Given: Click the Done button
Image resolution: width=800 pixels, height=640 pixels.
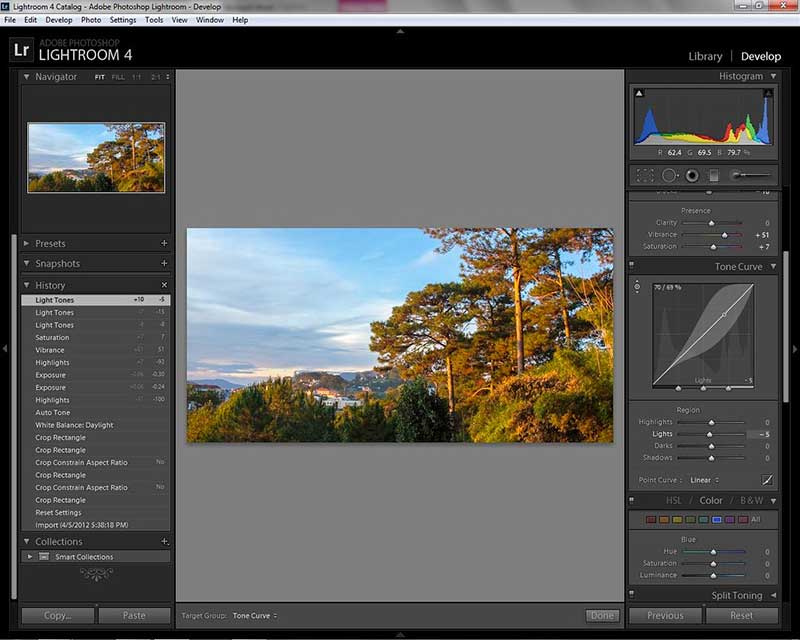Looking at the screenshot, I should point(602,616).
